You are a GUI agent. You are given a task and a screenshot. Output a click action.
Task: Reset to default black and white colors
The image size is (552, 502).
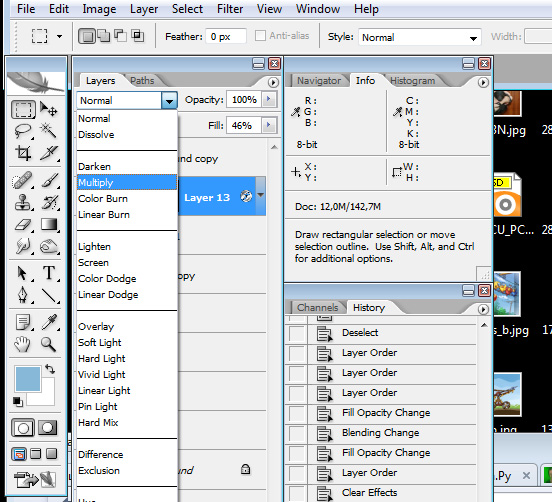(x=17, y=402)
